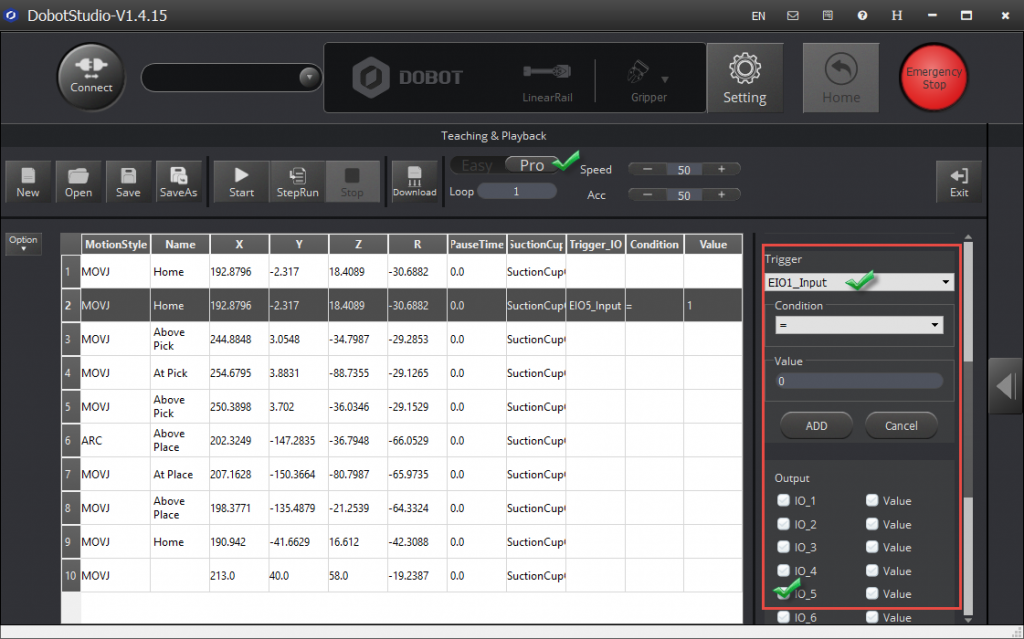The width and height of the screenshot is (1024, 639).
Task: Decrease Acc with the minus button
Action: pos(647,194)
